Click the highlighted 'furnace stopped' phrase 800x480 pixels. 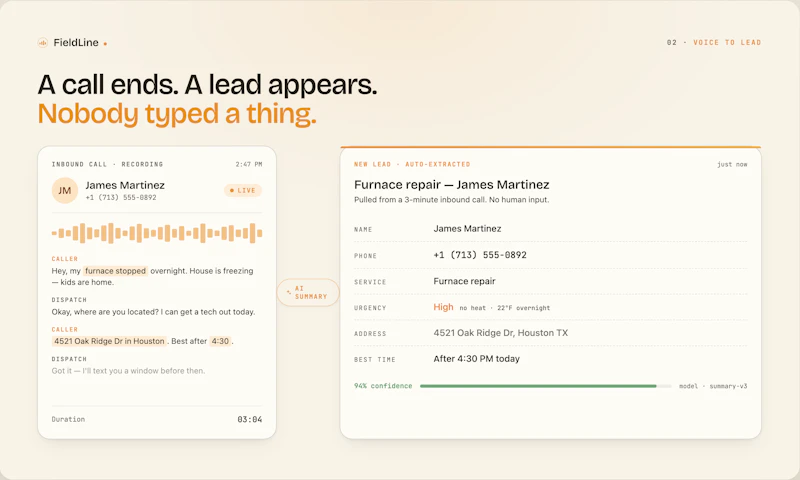115,271
